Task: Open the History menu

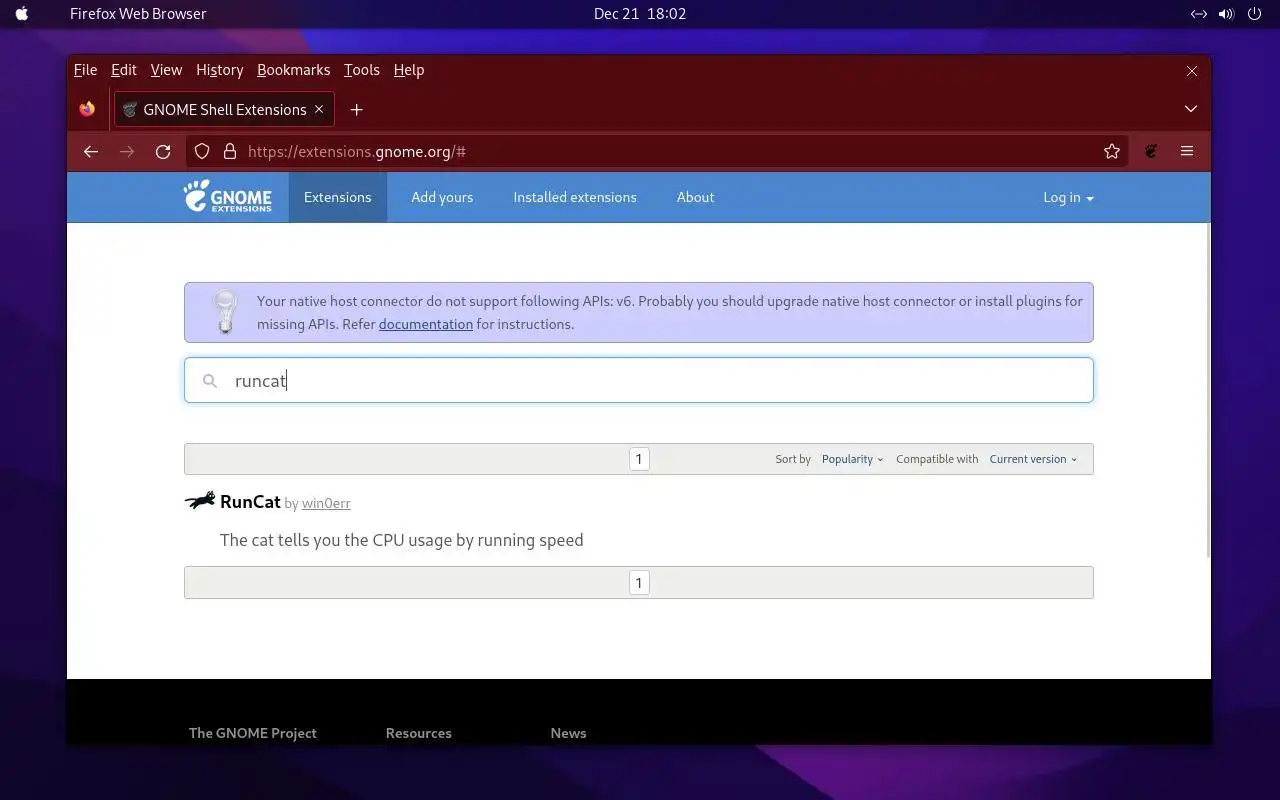Action: [x=220, y=70]
